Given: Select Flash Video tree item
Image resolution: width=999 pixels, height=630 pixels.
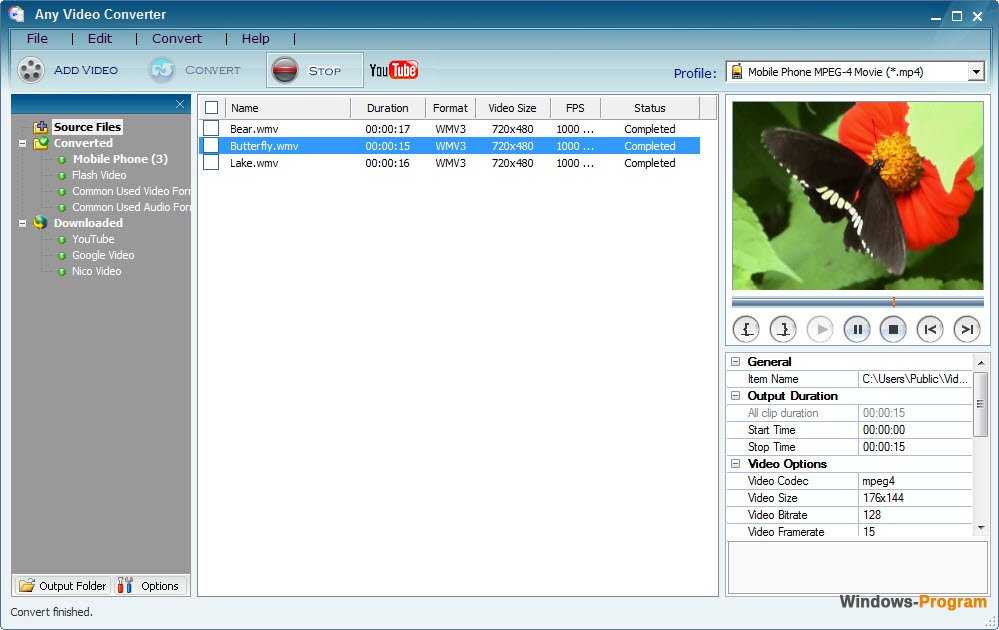Looking at the screenshot, I should [x=99, y=175].
